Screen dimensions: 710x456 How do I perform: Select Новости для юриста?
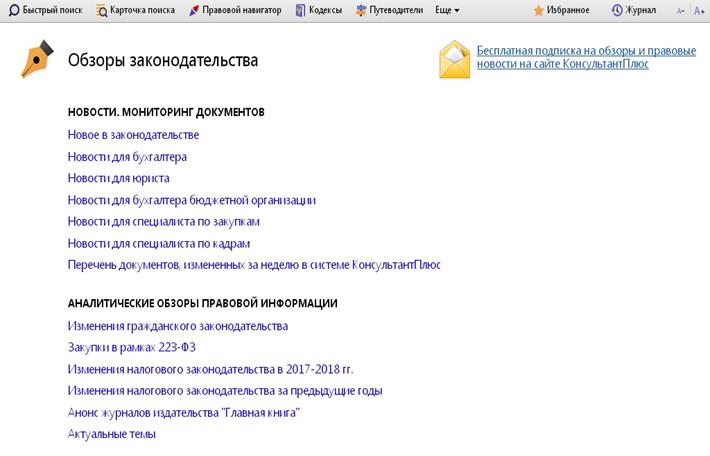coord(118,178)
